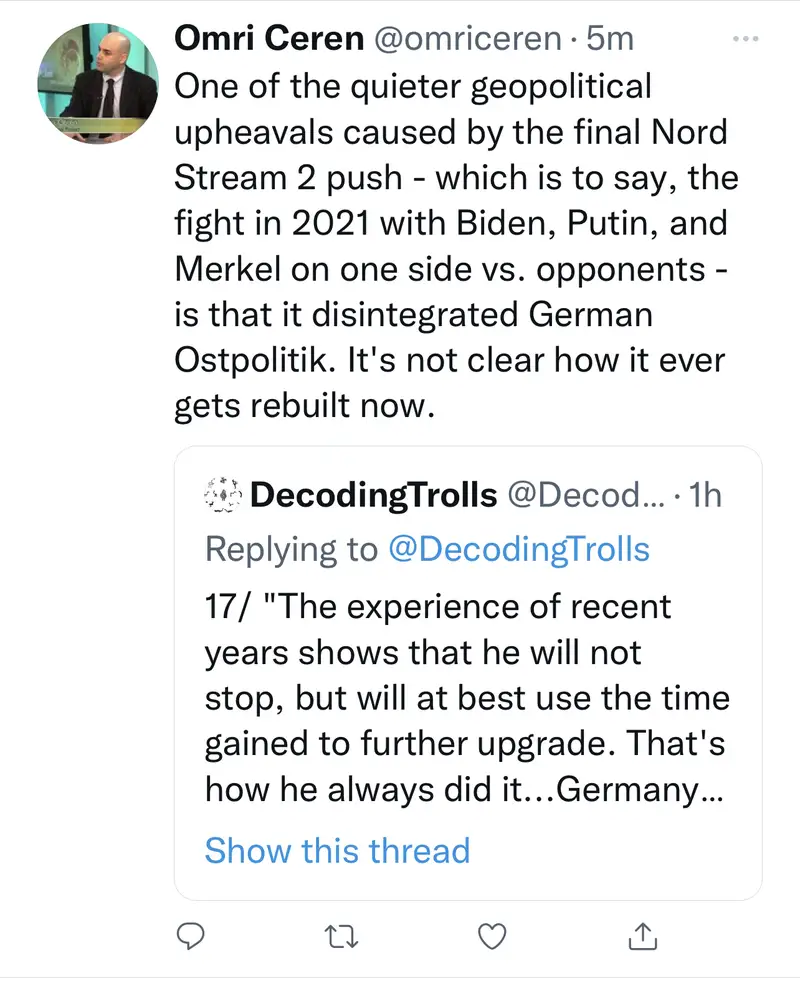The height and width of the screenshot is (981, 800).
Task: Open the 5m timestamp of tweet
Action: click(610, 38)
